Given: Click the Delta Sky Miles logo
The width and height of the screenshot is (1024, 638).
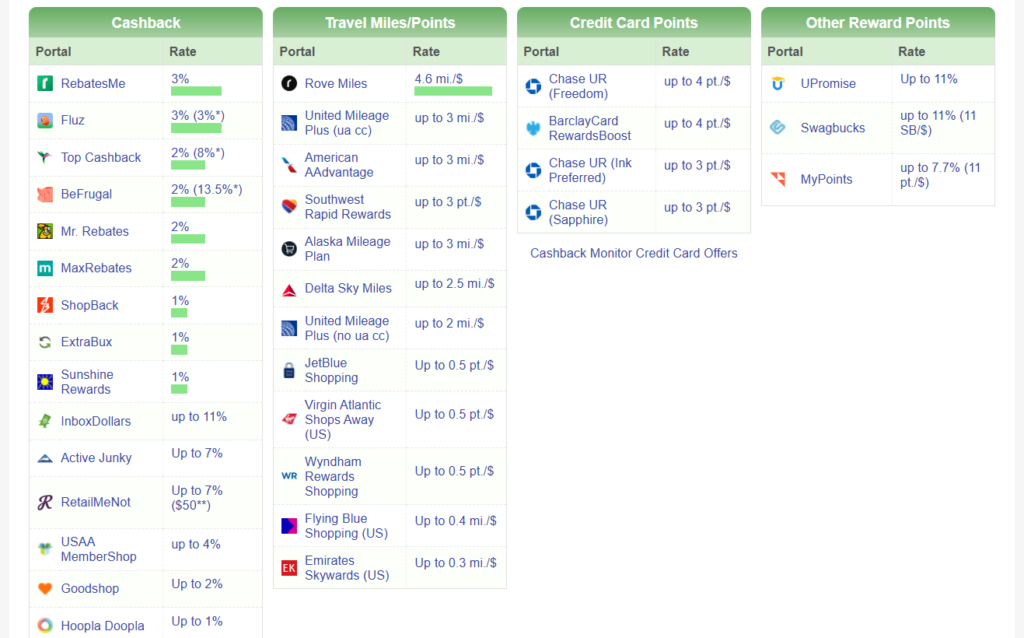Looking at the screenshot, I should point(289,289).
